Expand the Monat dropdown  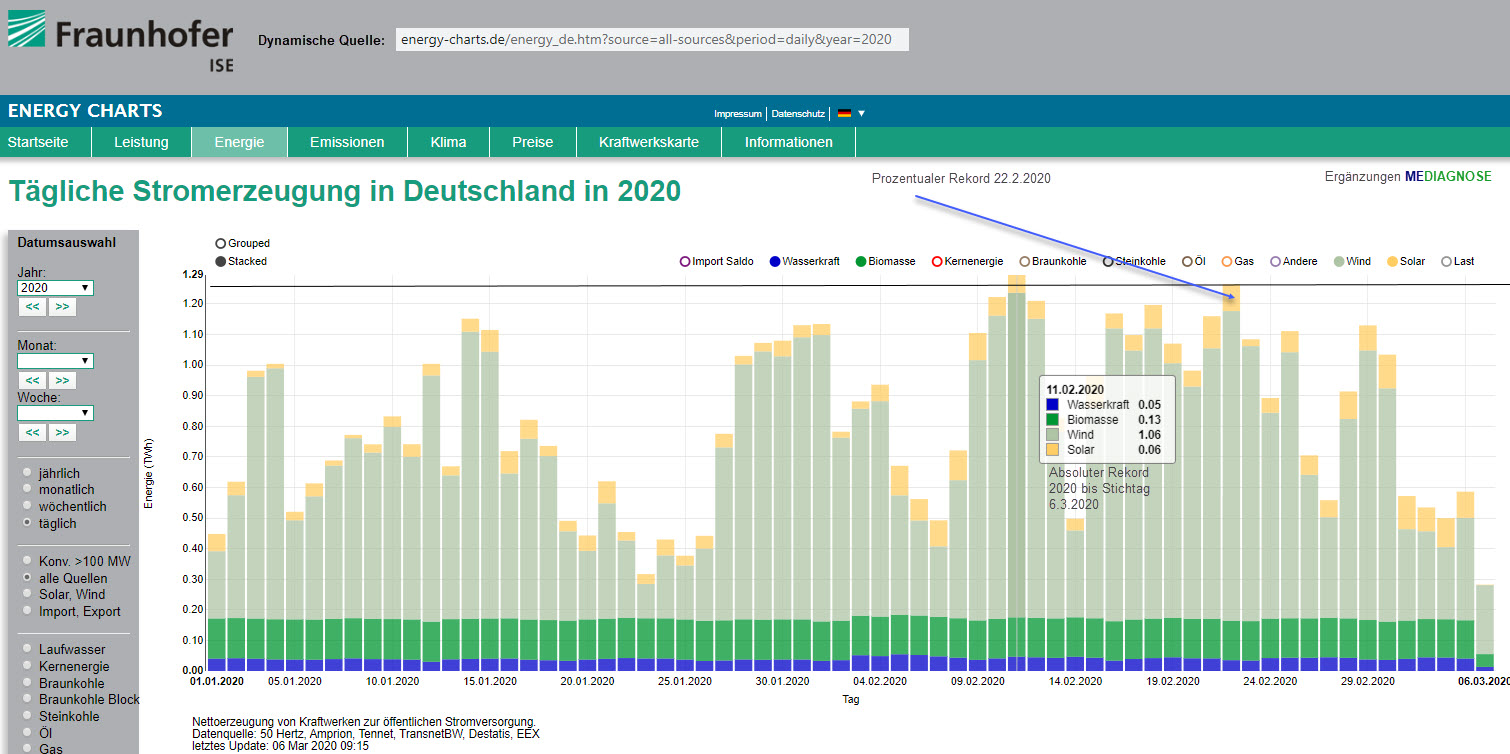[x=56, y=361]
